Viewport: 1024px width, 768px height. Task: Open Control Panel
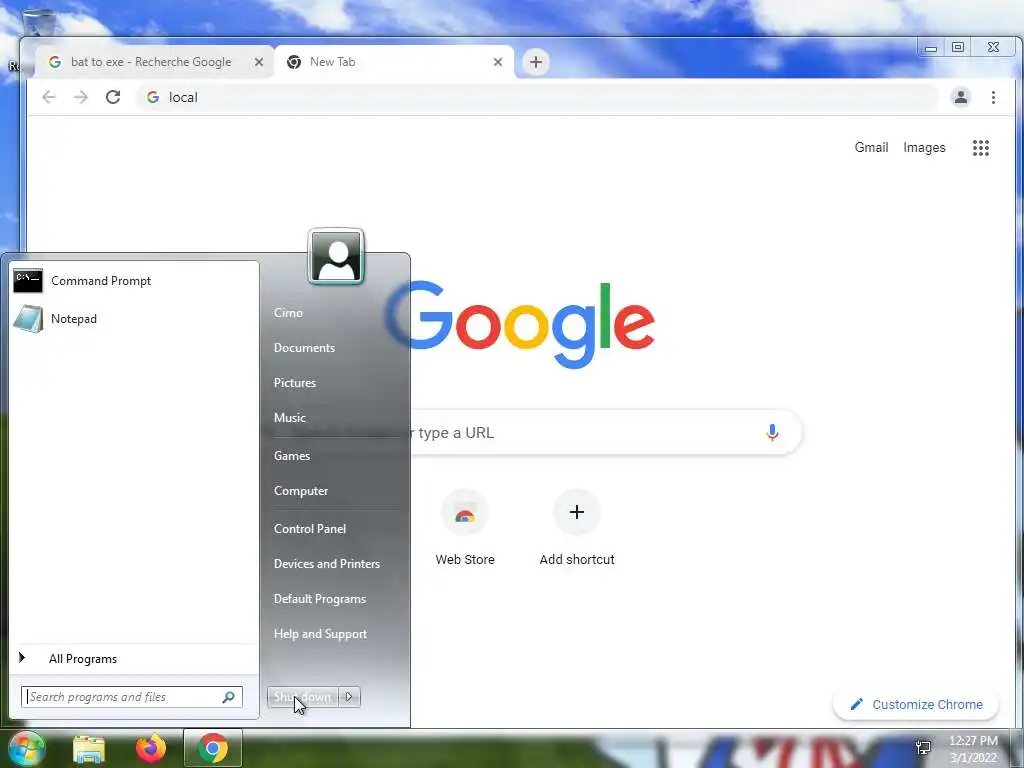click(x=310, y=528)
